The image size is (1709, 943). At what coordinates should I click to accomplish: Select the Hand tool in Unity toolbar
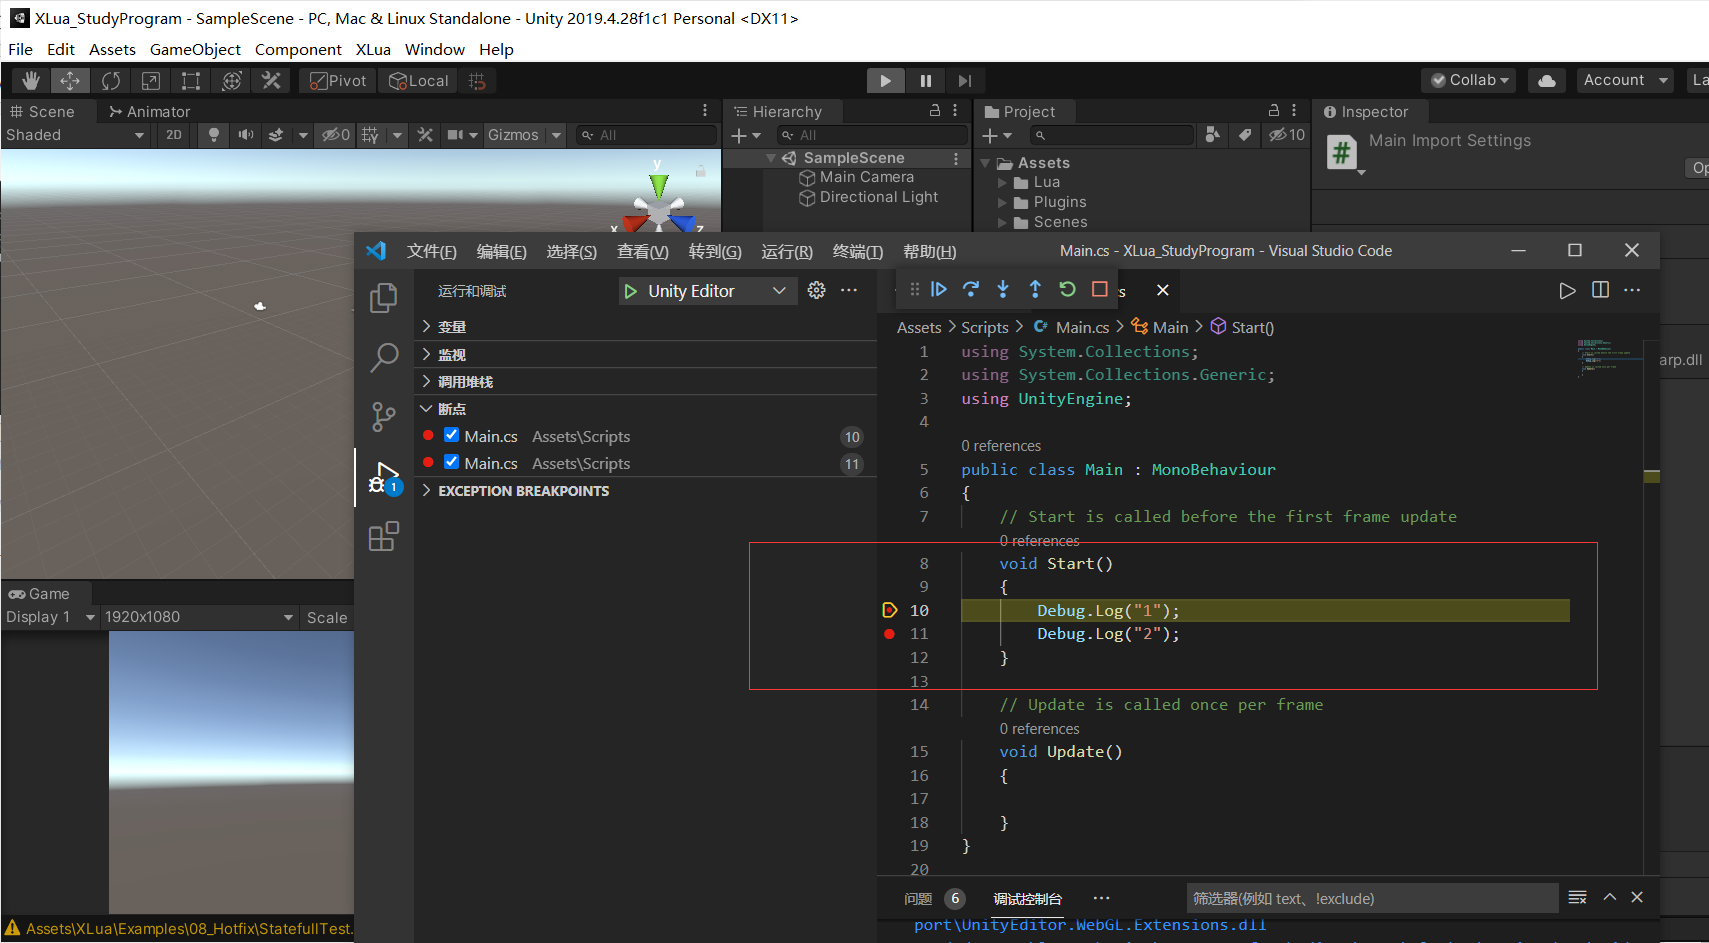coord(30,80)
